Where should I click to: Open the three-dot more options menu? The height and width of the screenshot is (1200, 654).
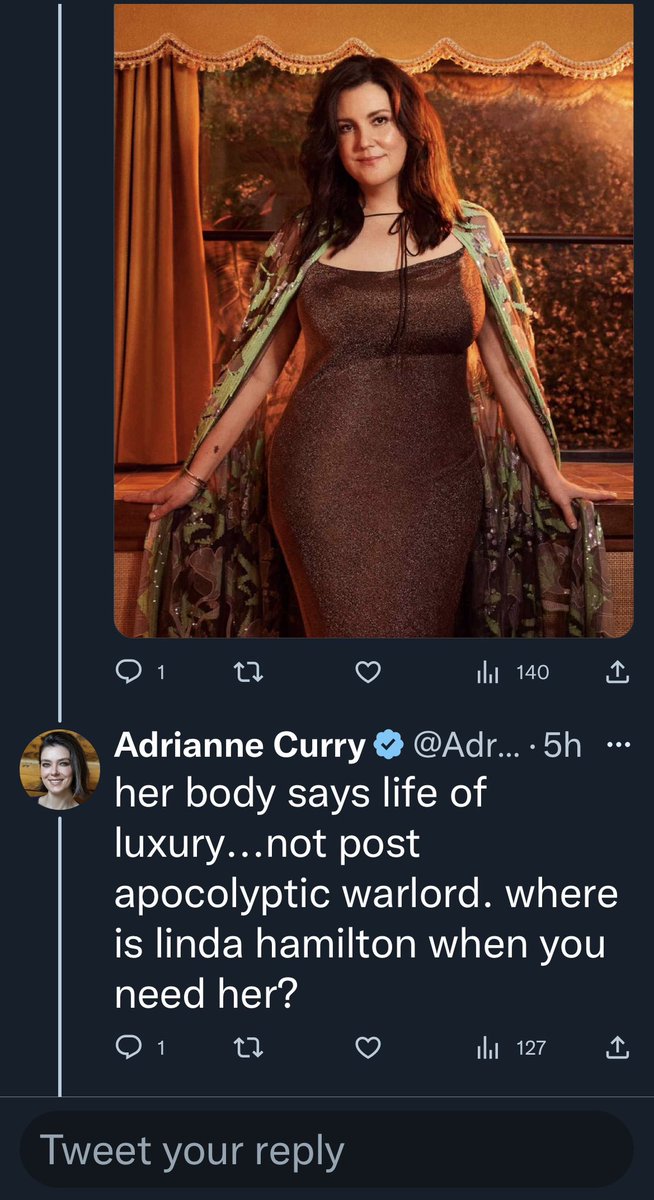pos(619,745)
